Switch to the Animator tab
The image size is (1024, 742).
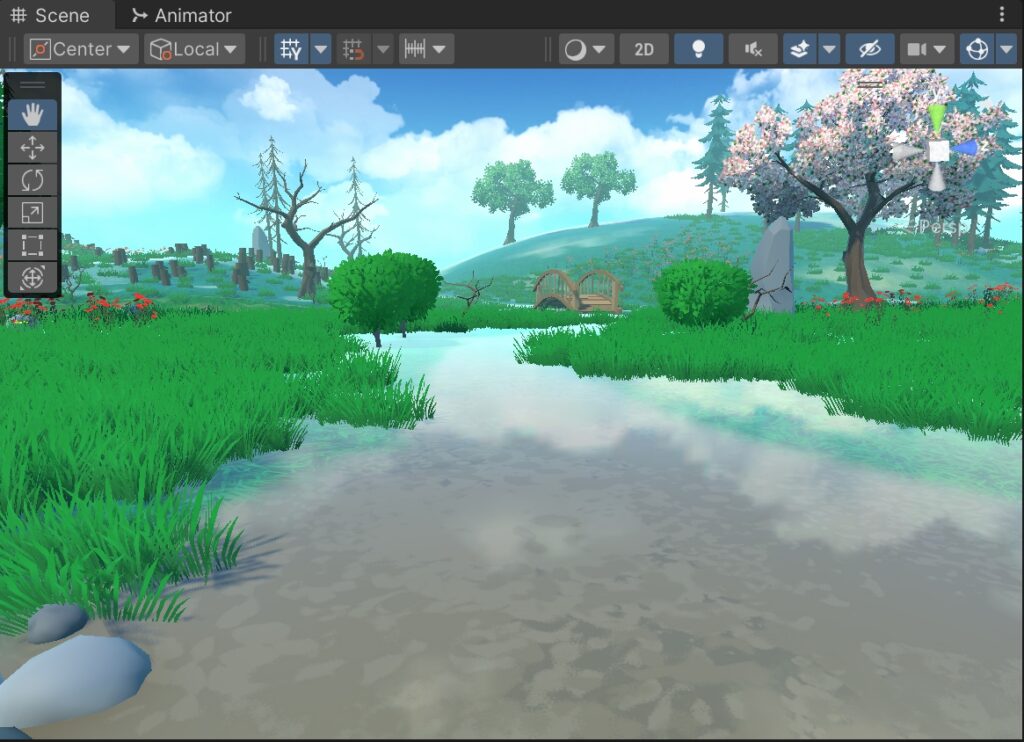(181, 15)
